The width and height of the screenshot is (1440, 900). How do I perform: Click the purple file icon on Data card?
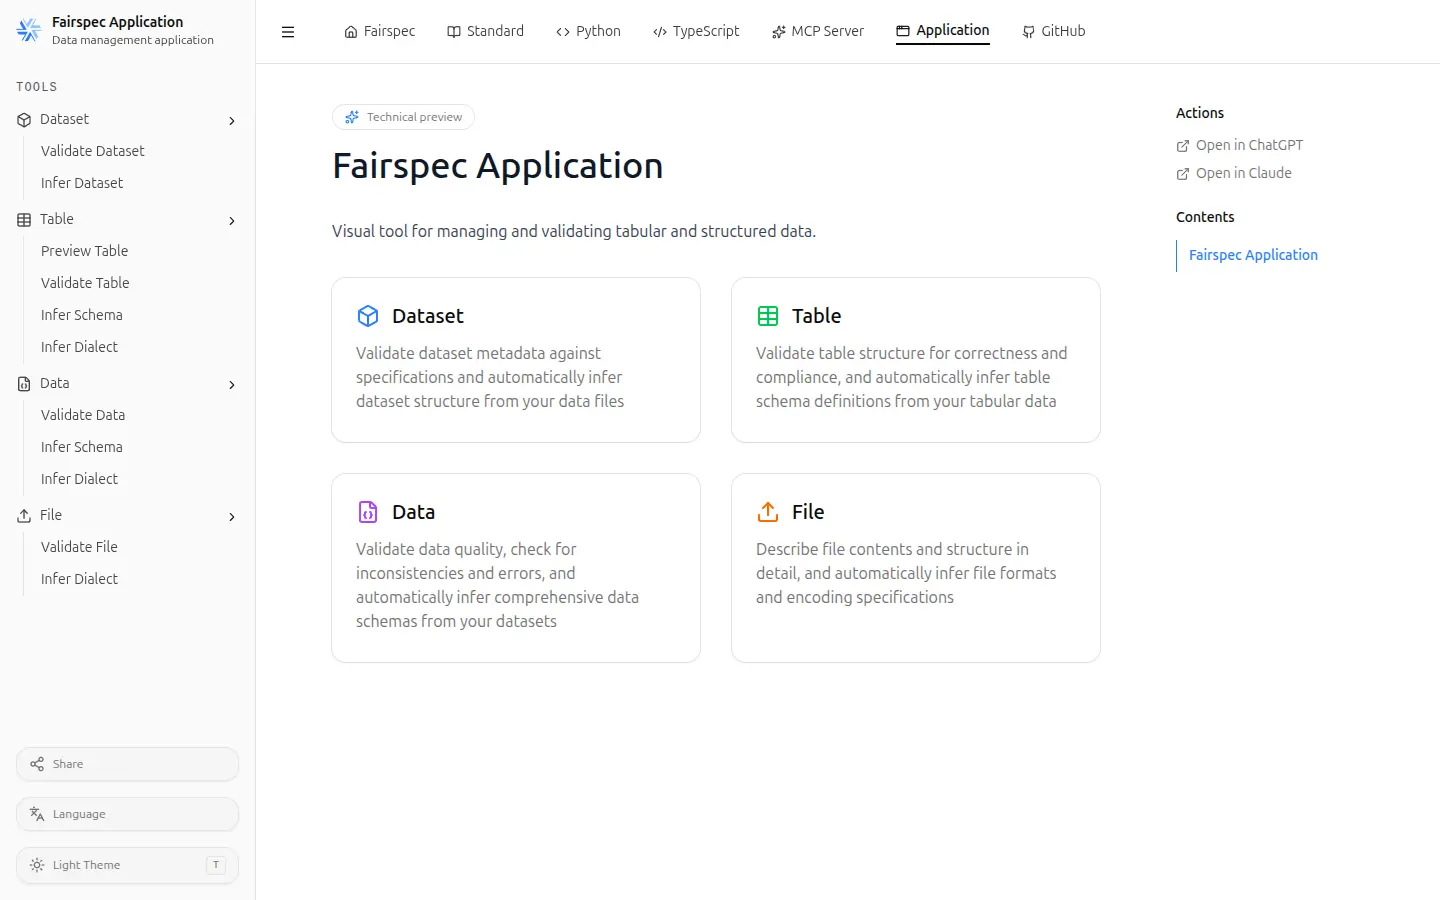(368, 512)
